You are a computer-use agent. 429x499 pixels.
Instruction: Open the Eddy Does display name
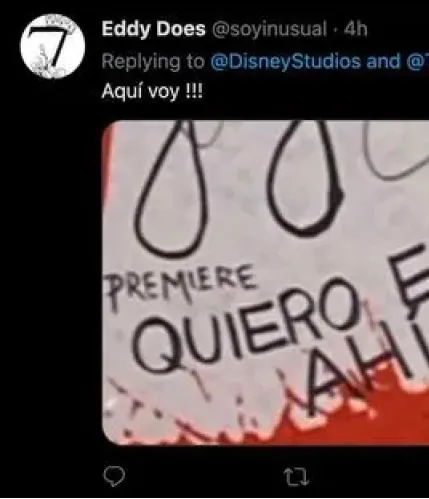153,29
